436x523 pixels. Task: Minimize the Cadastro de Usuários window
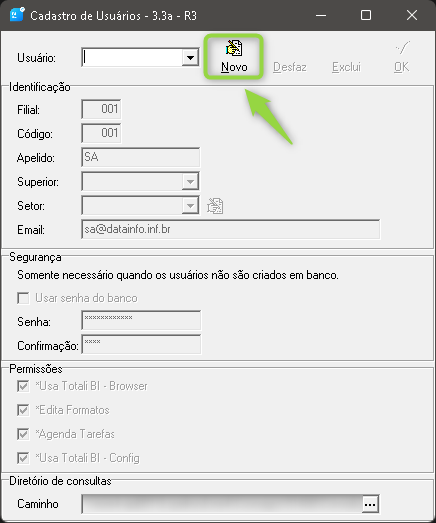pyautogui.click(x=321, y=15)
